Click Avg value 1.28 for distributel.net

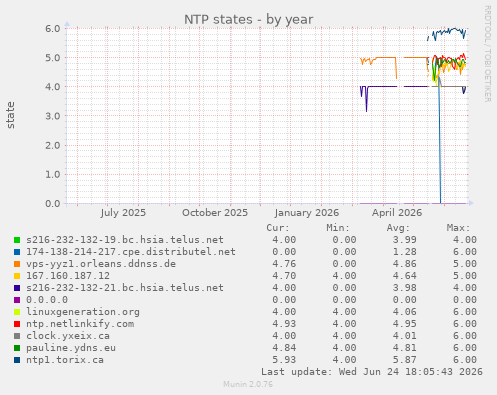point(404,252)
